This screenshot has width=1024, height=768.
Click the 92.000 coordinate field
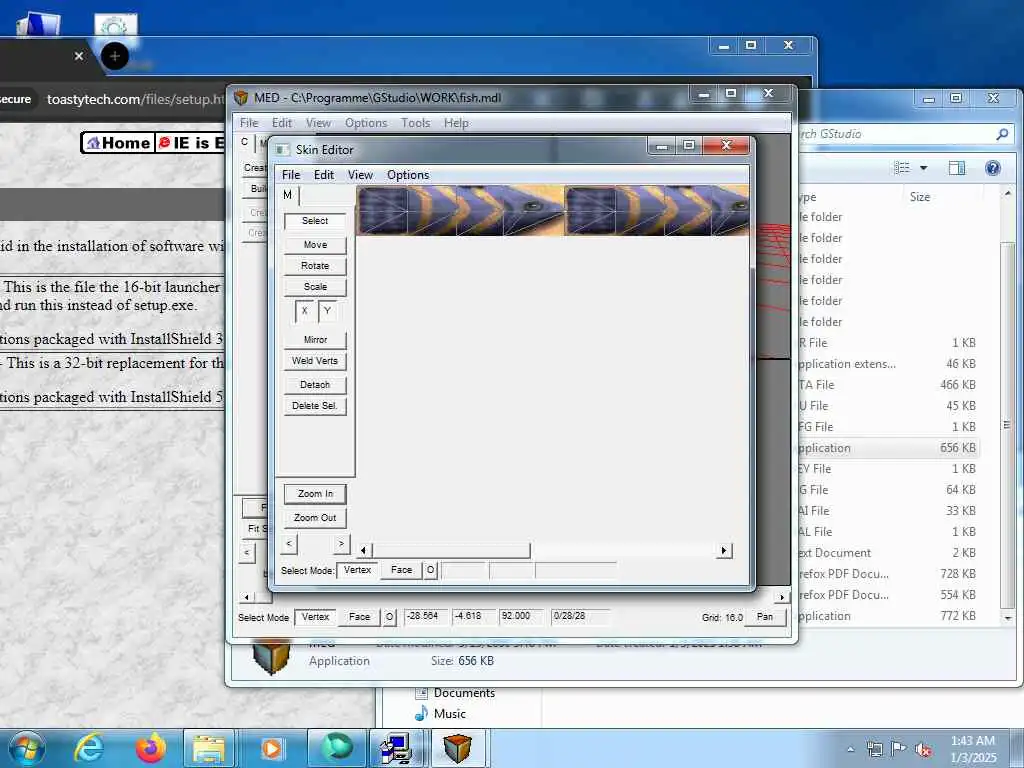click(521, 616)
